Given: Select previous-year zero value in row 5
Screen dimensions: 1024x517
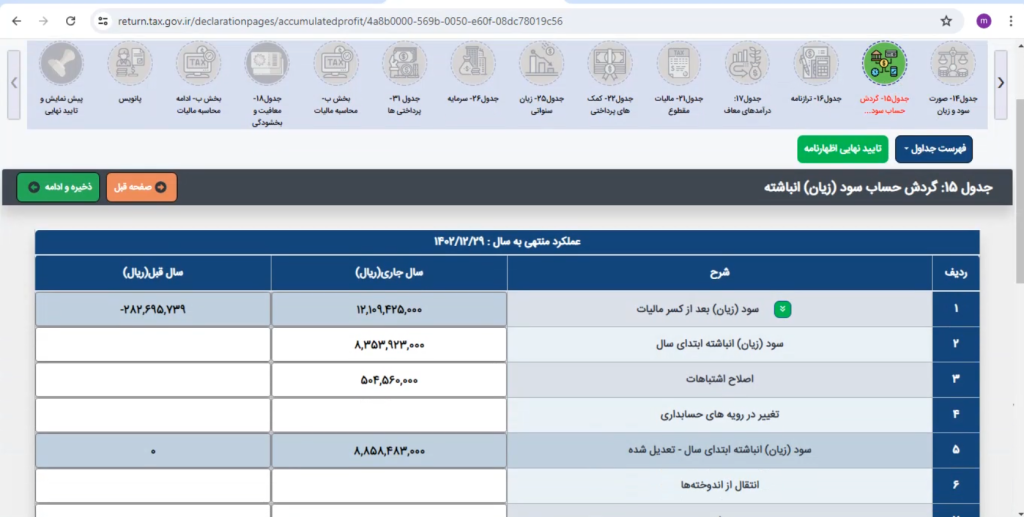Looking at the screenshot, I should pyautogui.click(x=153, y=450).
